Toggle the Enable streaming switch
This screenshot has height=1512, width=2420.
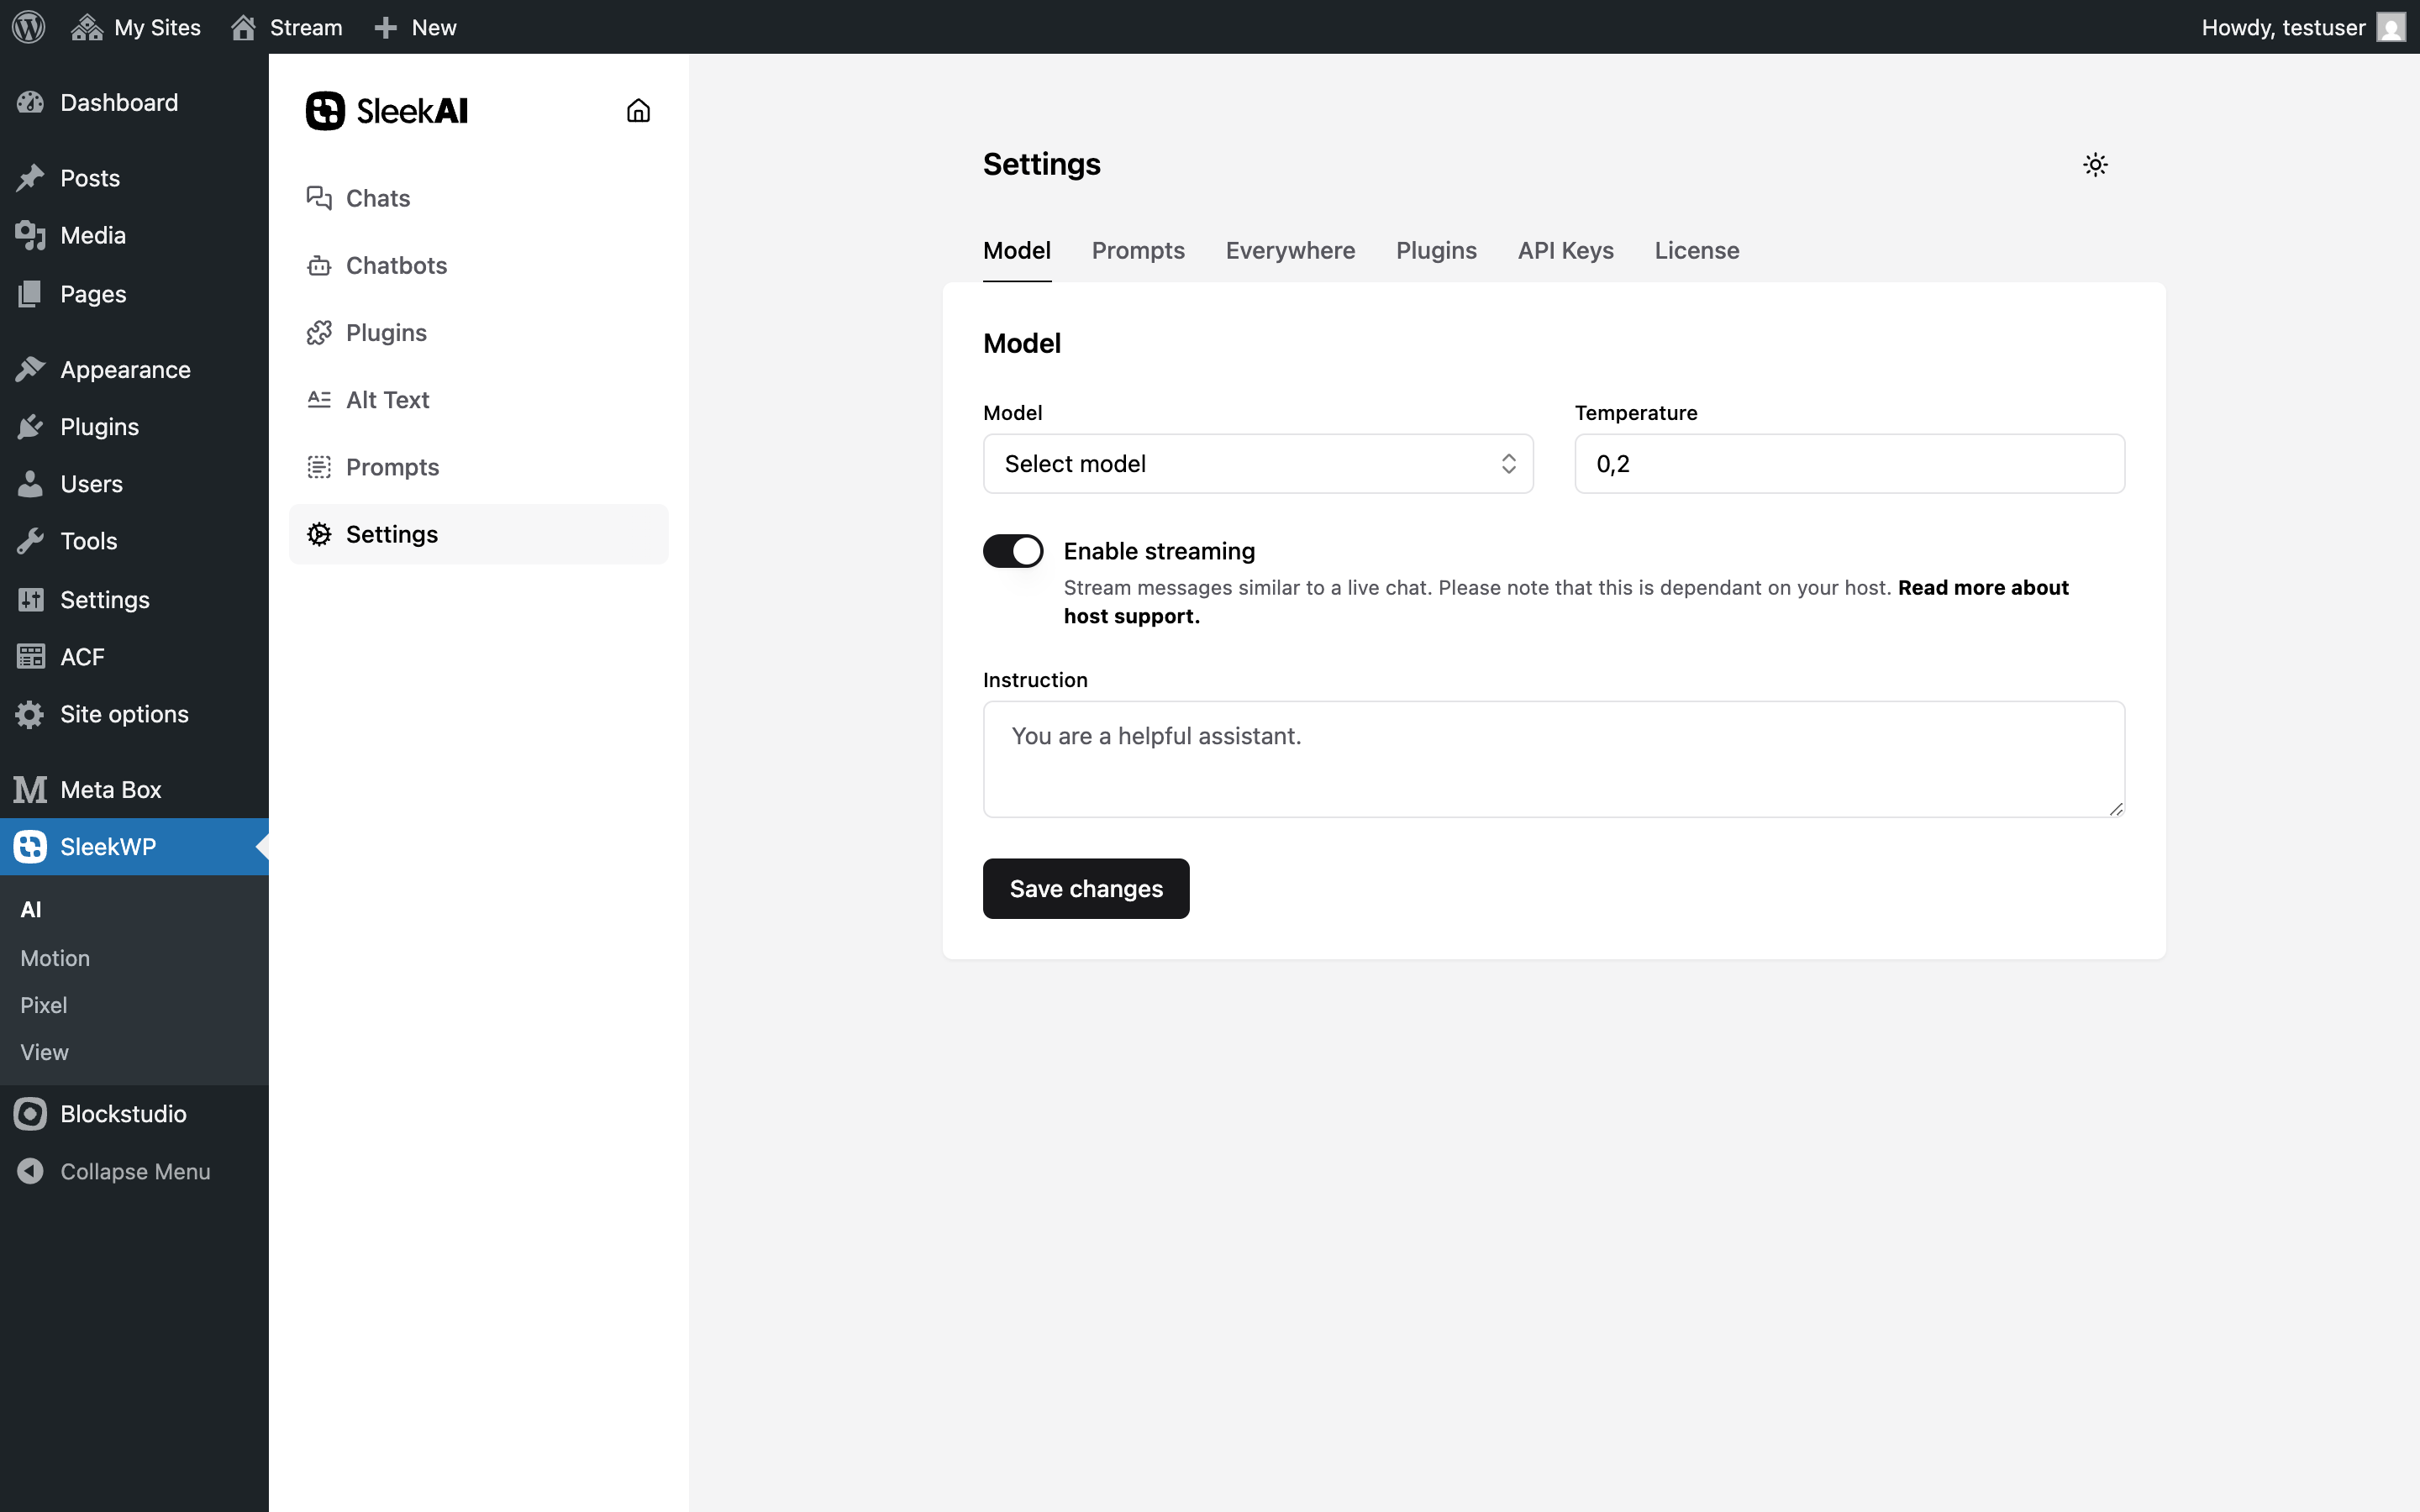point(1012,551)
